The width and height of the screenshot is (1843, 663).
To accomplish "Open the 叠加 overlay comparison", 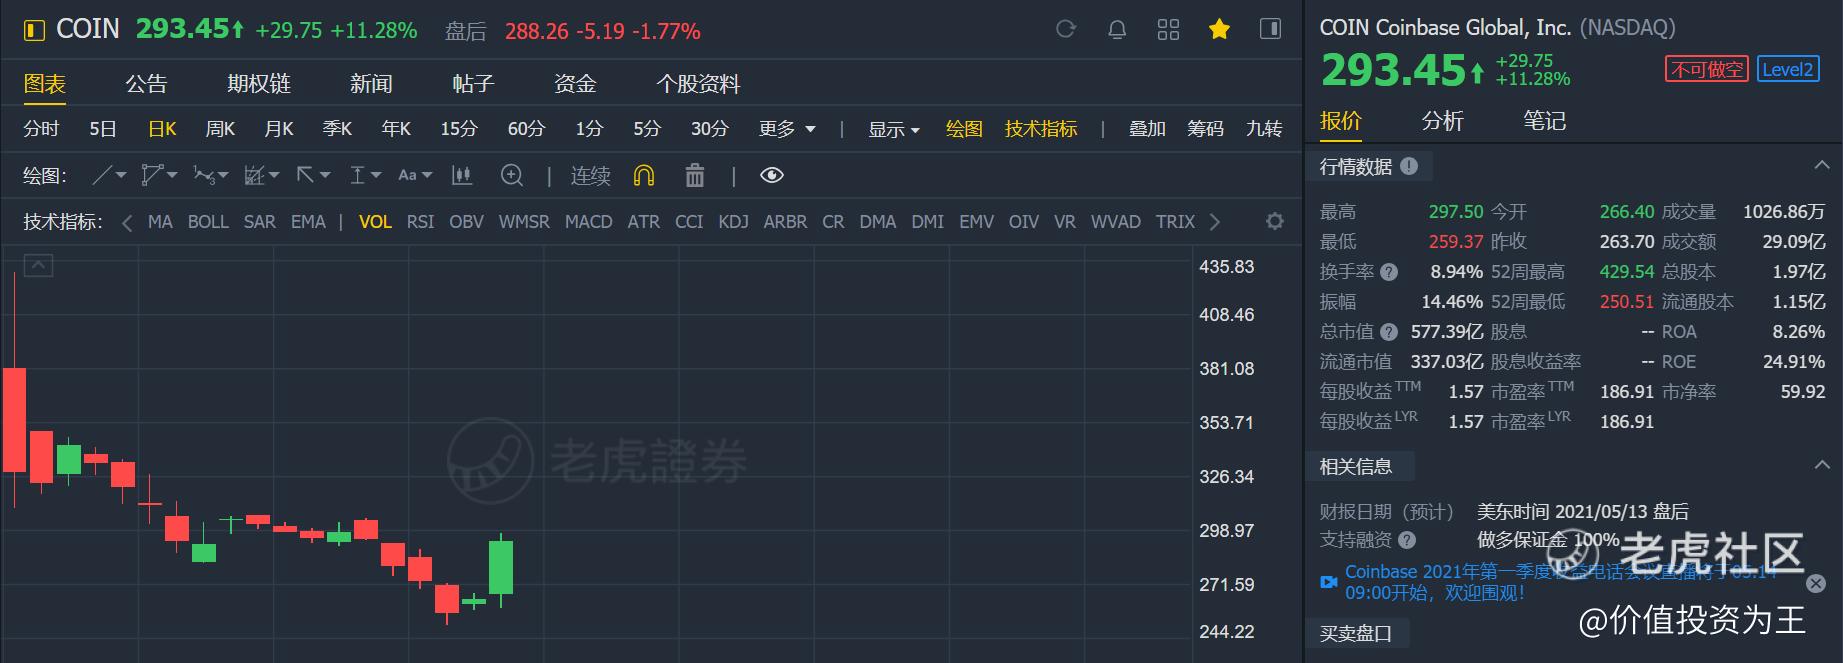I will coord(1147,129).
